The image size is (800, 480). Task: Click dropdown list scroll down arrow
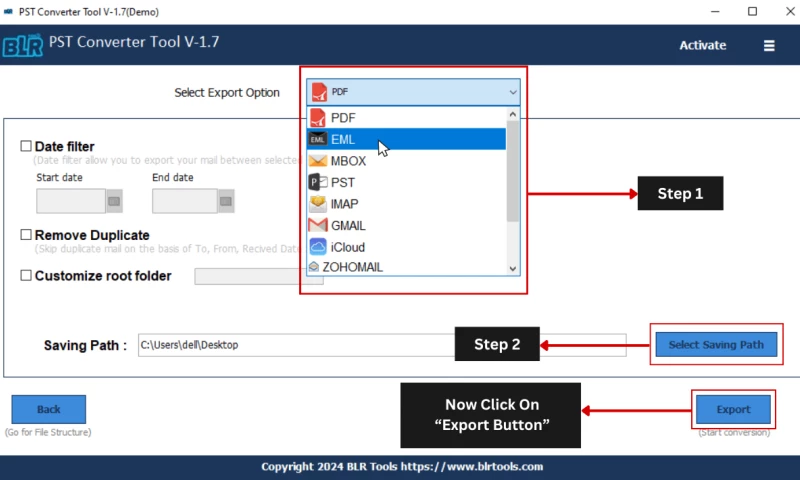click(x=513, y=269)
